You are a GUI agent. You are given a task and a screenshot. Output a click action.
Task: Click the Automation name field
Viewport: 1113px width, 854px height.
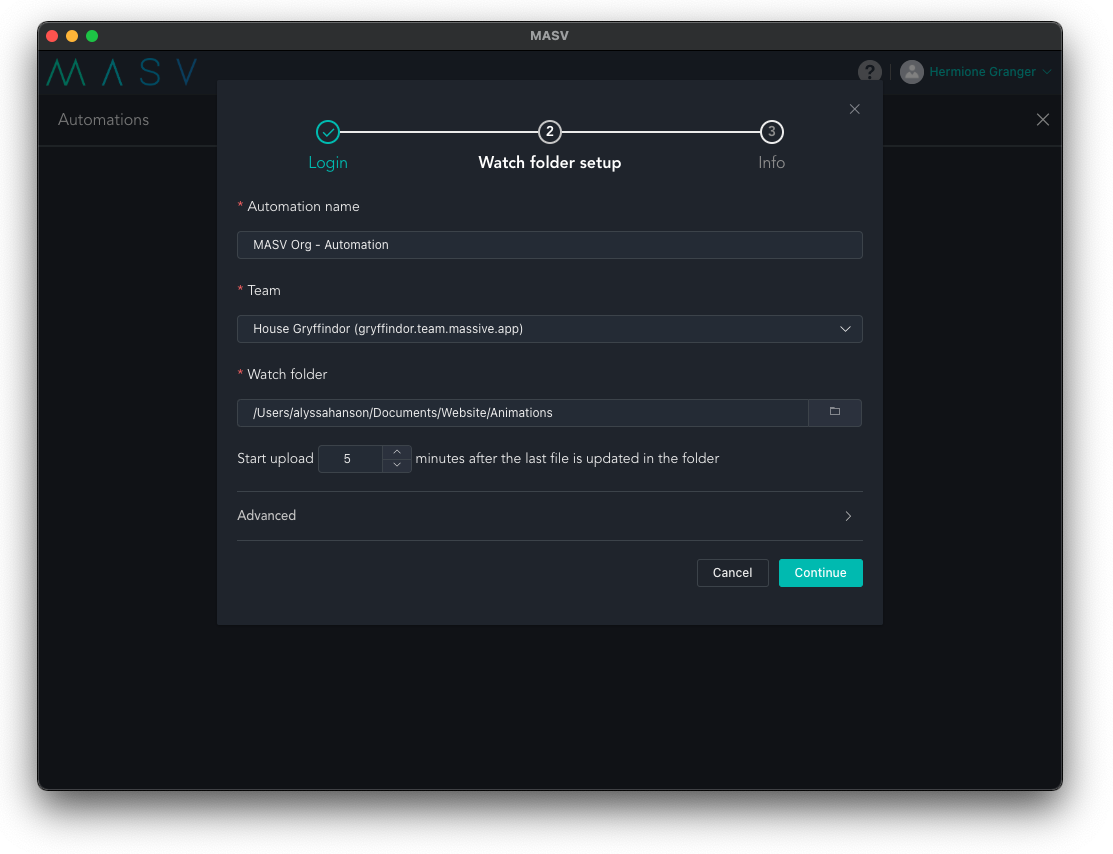549,245
